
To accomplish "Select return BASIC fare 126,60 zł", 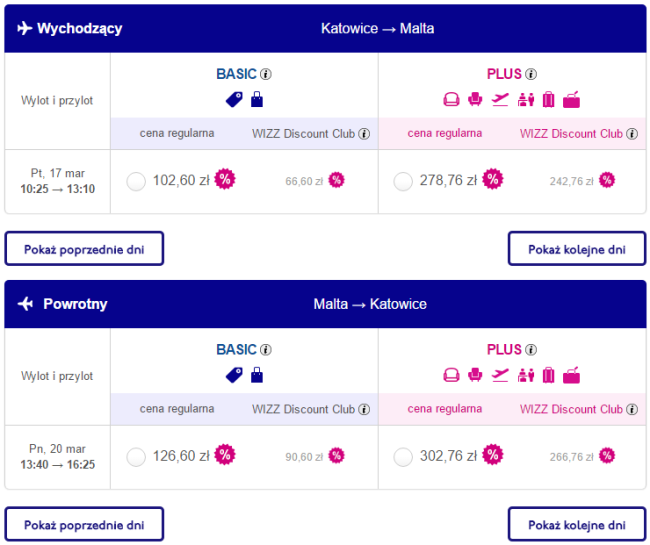I will (136, 457).
